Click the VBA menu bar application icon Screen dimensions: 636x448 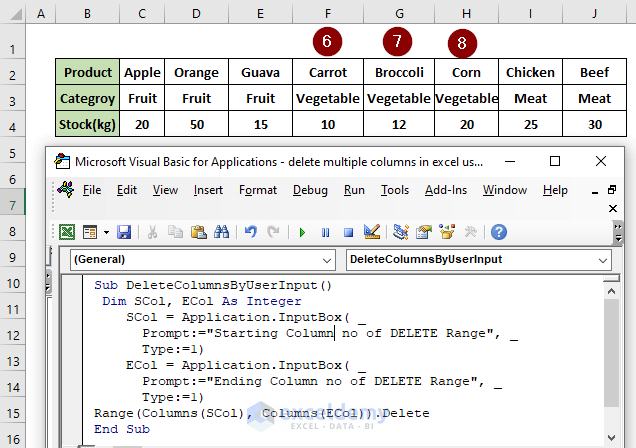tap(66, 189)
